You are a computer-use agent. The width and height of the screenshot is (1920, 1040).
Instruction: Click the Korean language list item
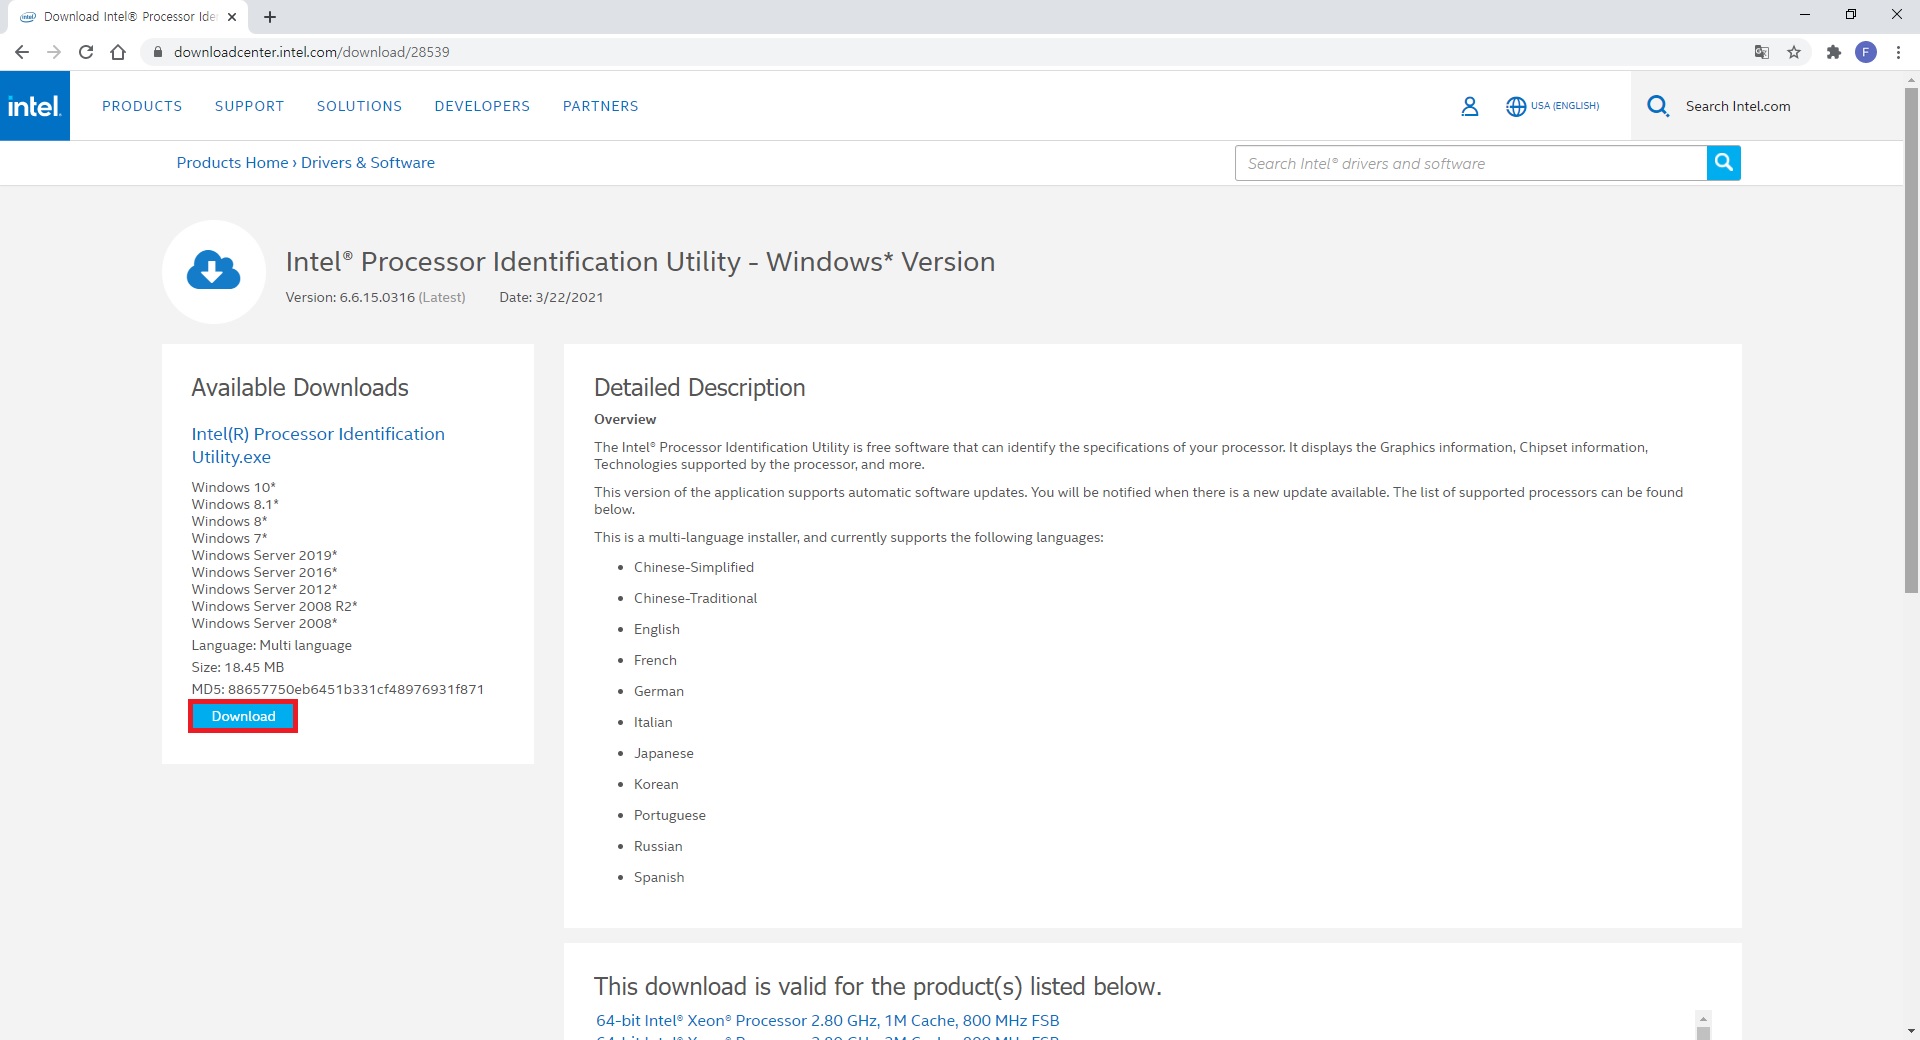(x=656, y=784)
